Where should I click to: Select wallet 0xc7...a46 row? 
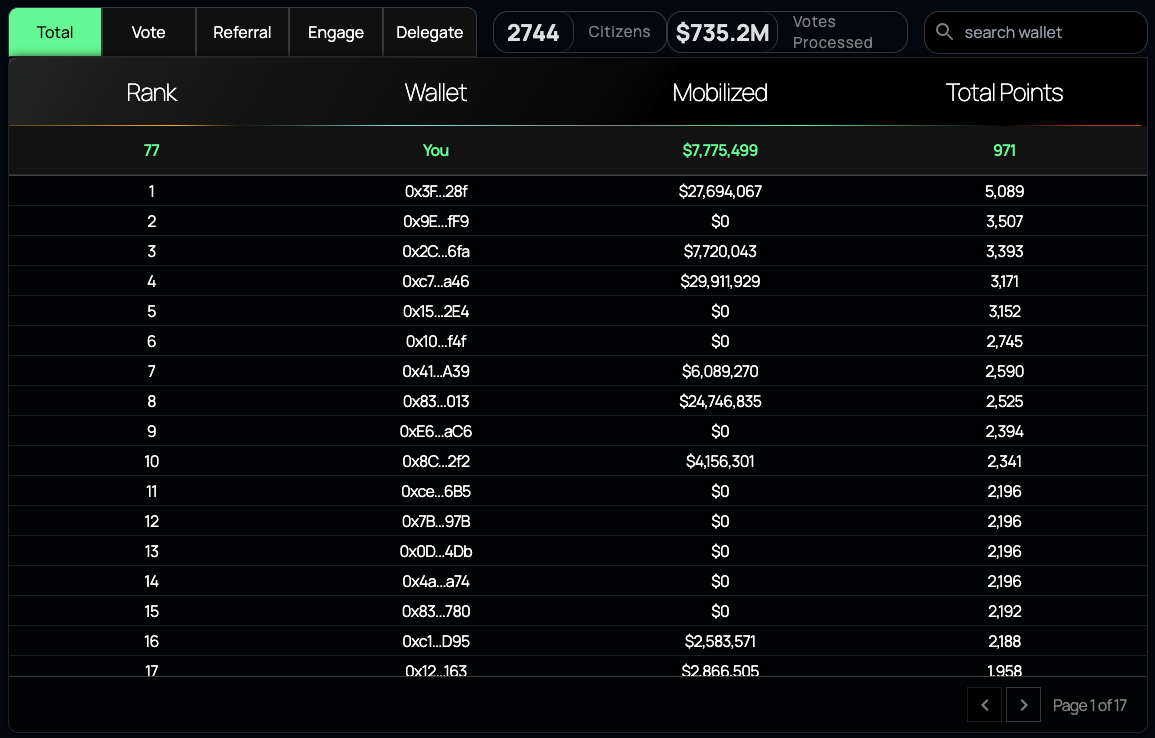(436, 281)
